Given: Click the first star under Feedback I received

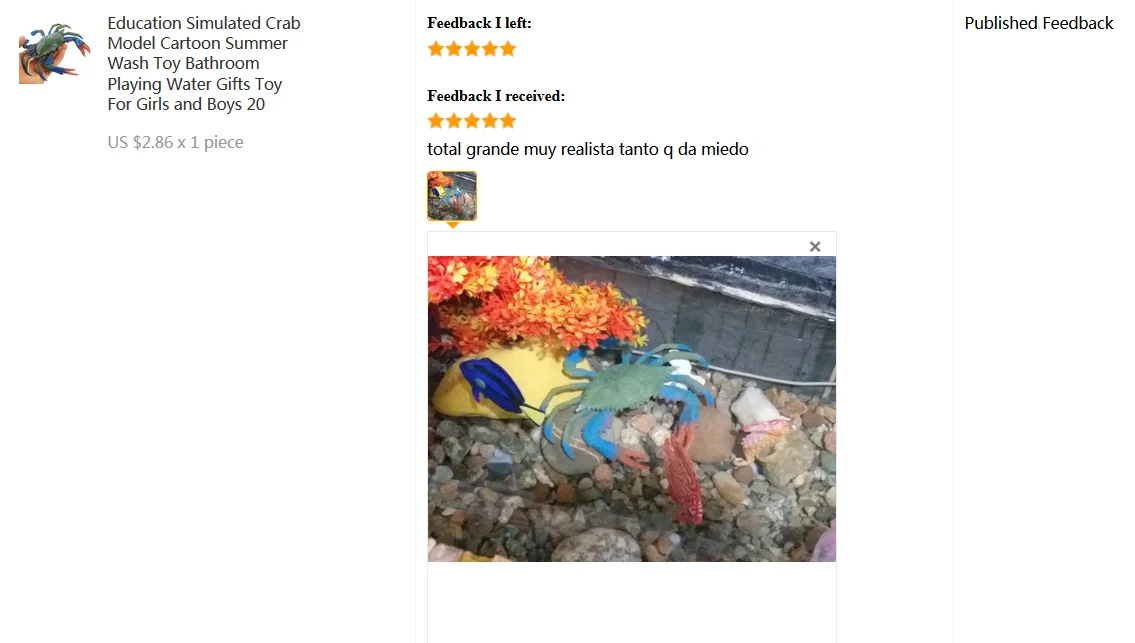Looking at the screenshot, I should [x=436, y=120].
